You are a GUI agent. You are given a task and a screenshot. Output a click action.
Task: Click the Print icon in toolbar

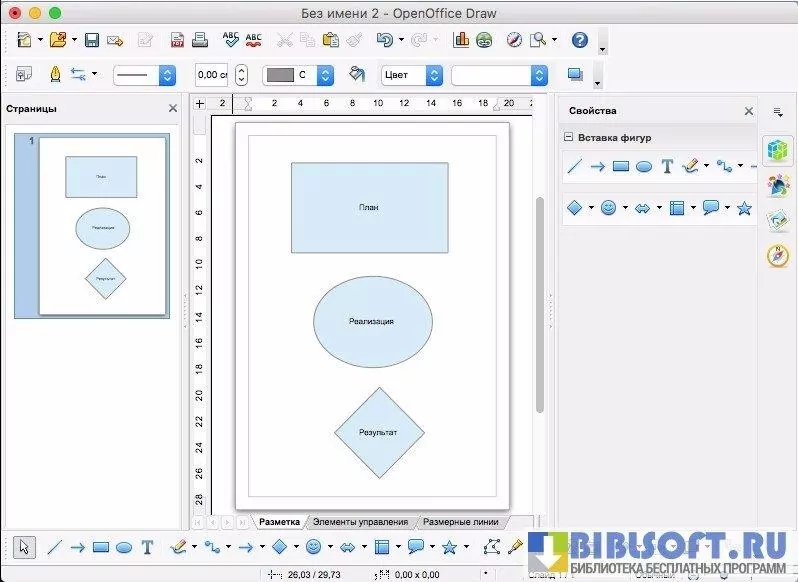200,40
